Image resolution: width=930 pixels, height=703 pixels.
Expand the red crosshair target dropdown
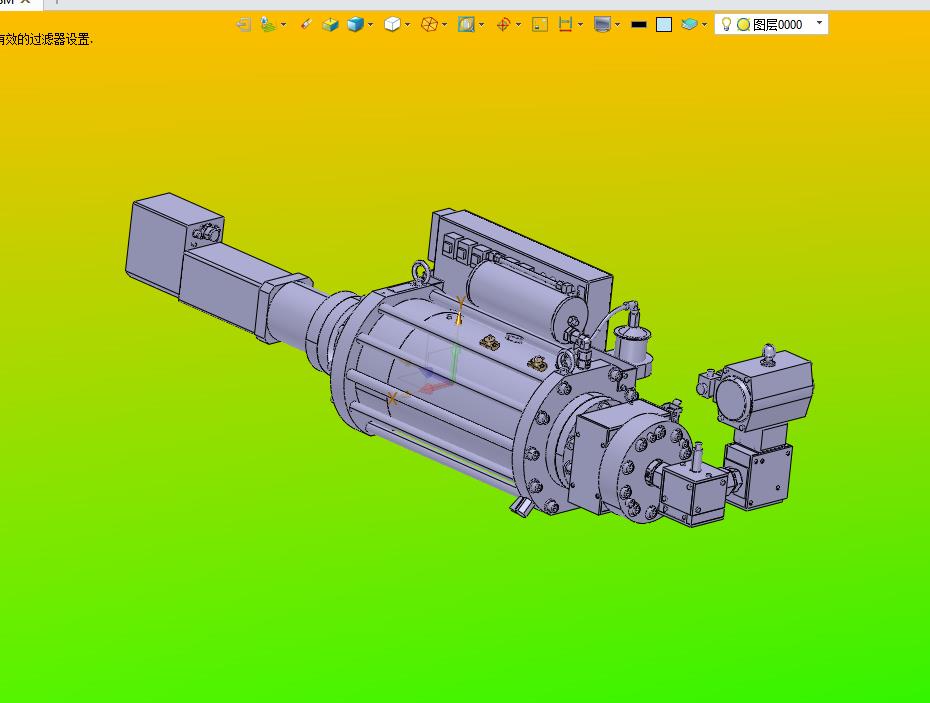pyautogui.click(x=519, y=24)
